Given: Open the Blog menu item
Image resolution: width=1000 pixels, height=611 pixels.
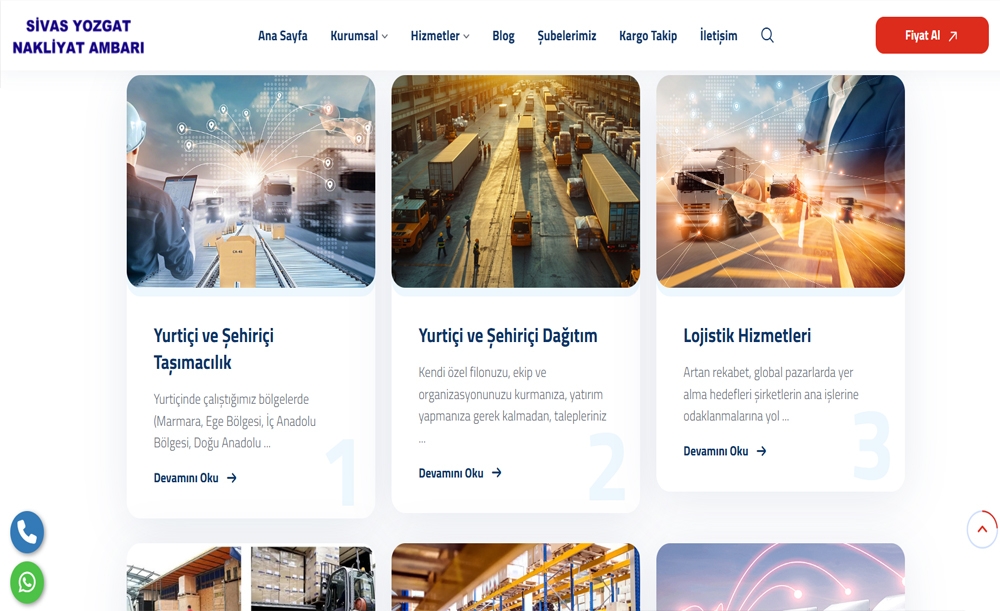Looking at the screenshot, I should click(503, 36).
